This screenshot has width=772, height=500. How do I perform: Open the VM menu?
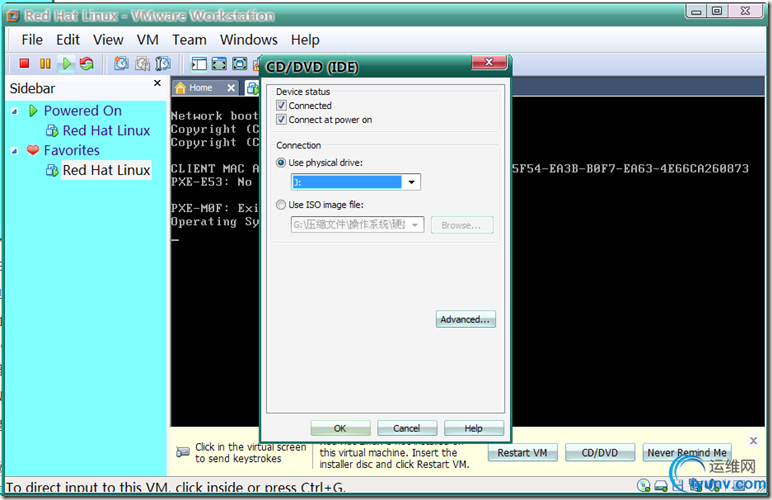pos(147,40)
